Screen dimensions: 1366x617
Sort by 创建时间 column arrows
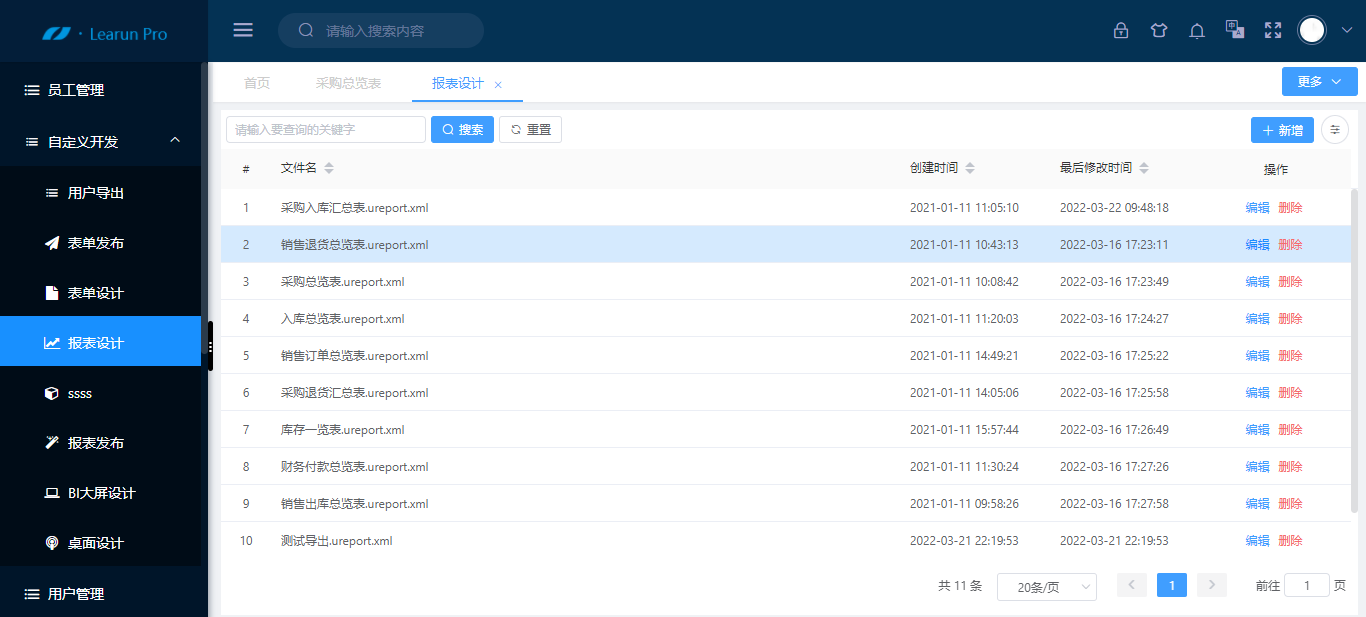click(x=969, y=168)
